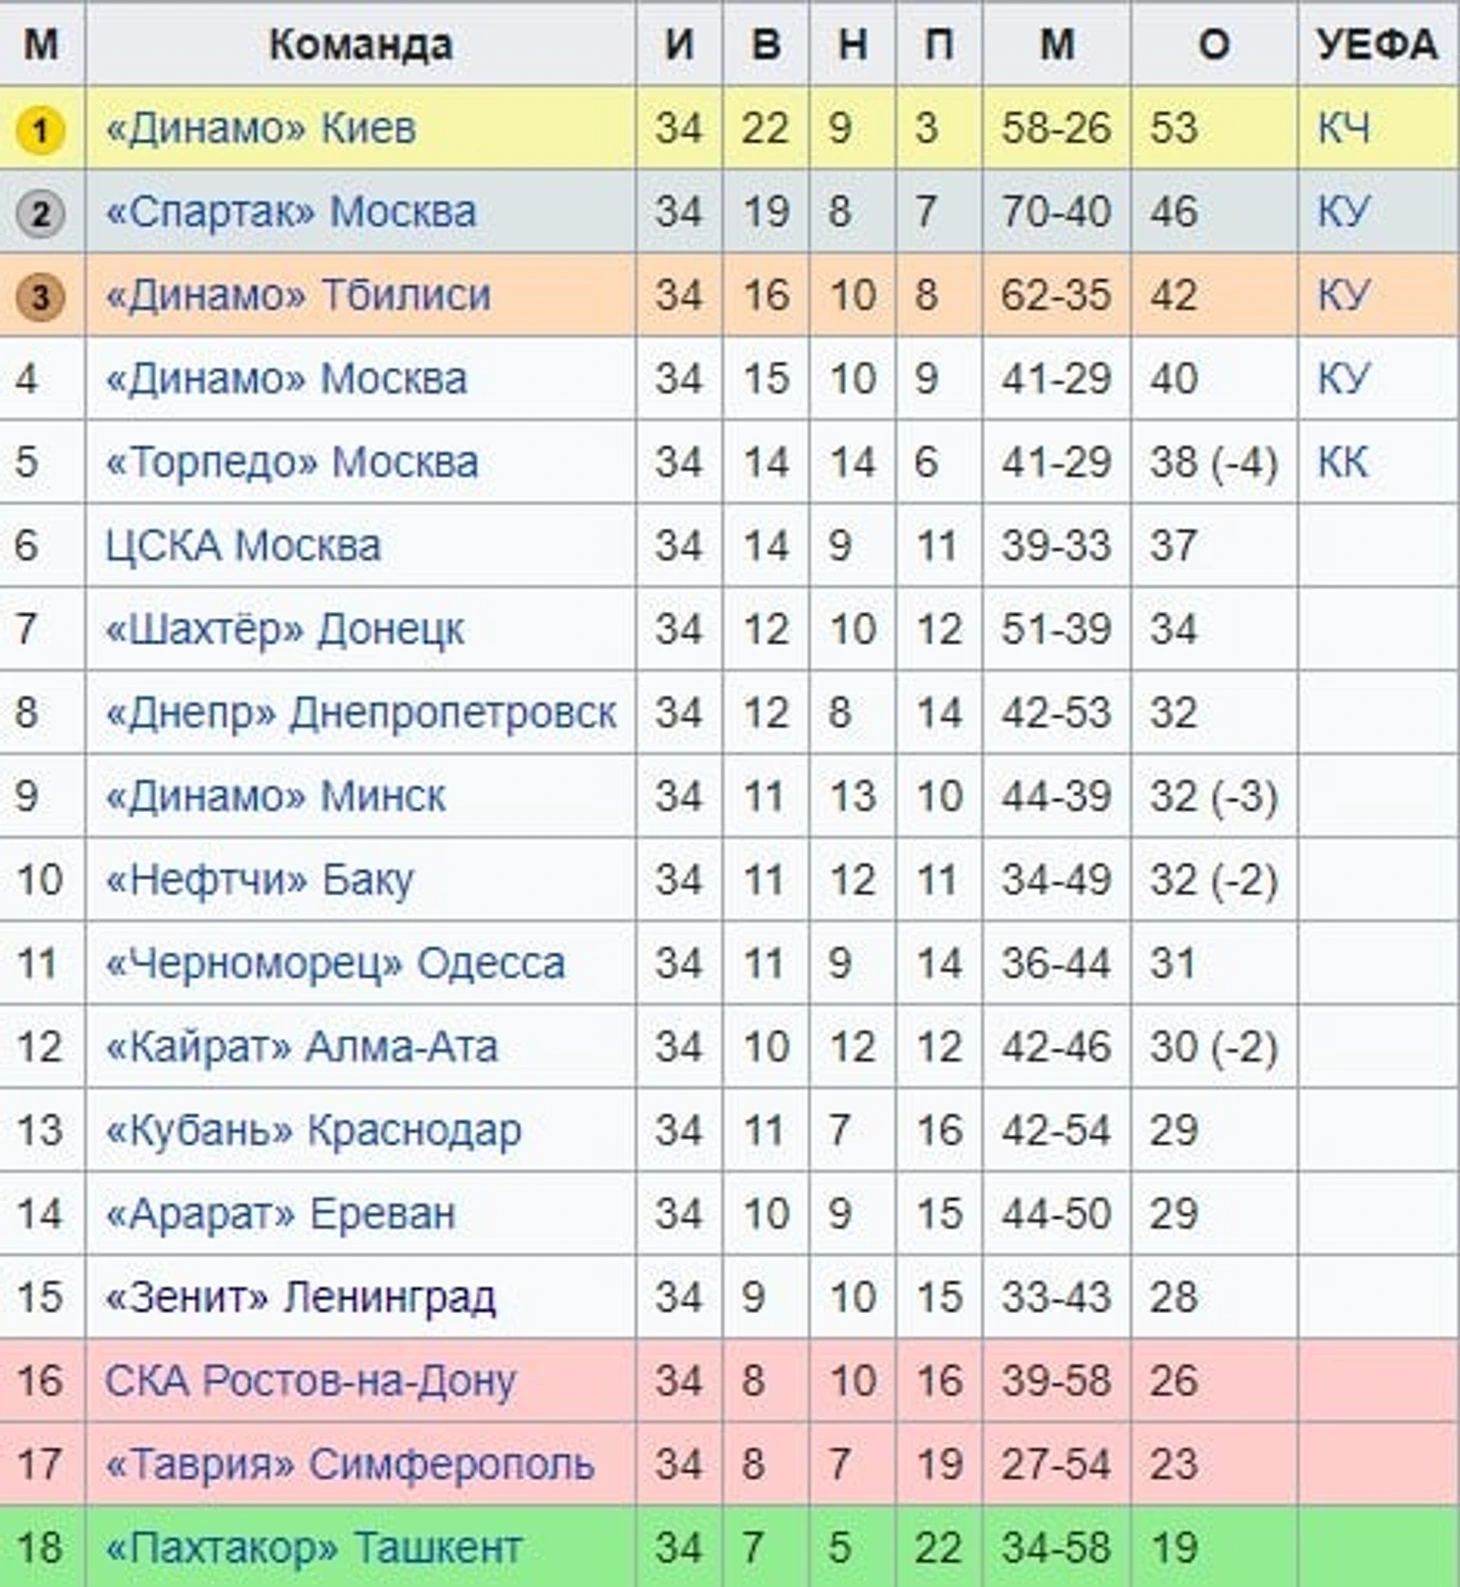Click the Команда column header
The height and width of the screenshot is (1587, 1460).
(360, 44)
